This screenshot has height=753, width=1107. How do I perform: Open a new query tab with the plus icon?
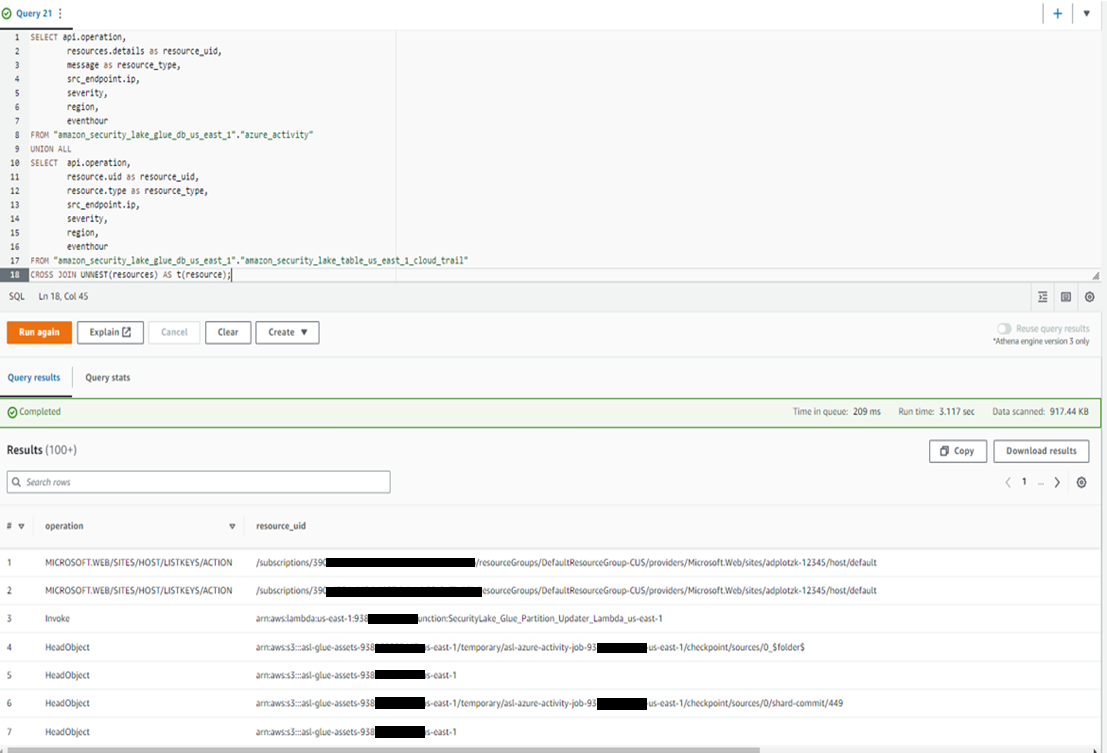click(x=1058, y=13)
